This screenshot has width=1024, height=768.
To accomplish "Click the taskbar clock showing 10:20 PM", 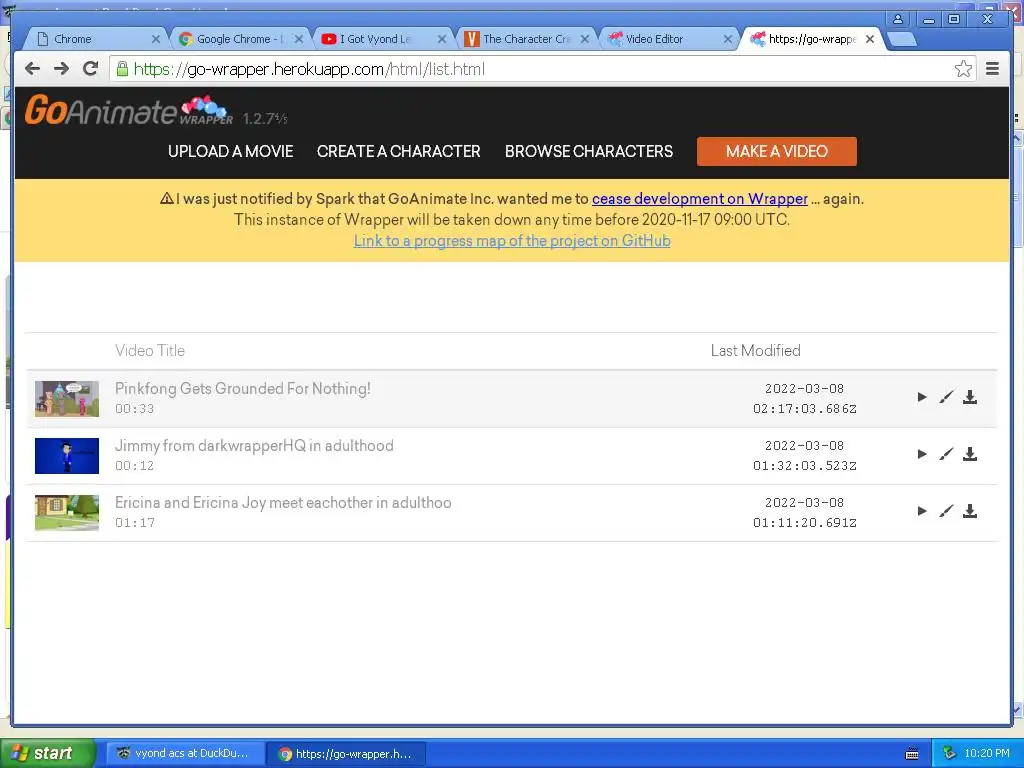I will click(987, 754).
